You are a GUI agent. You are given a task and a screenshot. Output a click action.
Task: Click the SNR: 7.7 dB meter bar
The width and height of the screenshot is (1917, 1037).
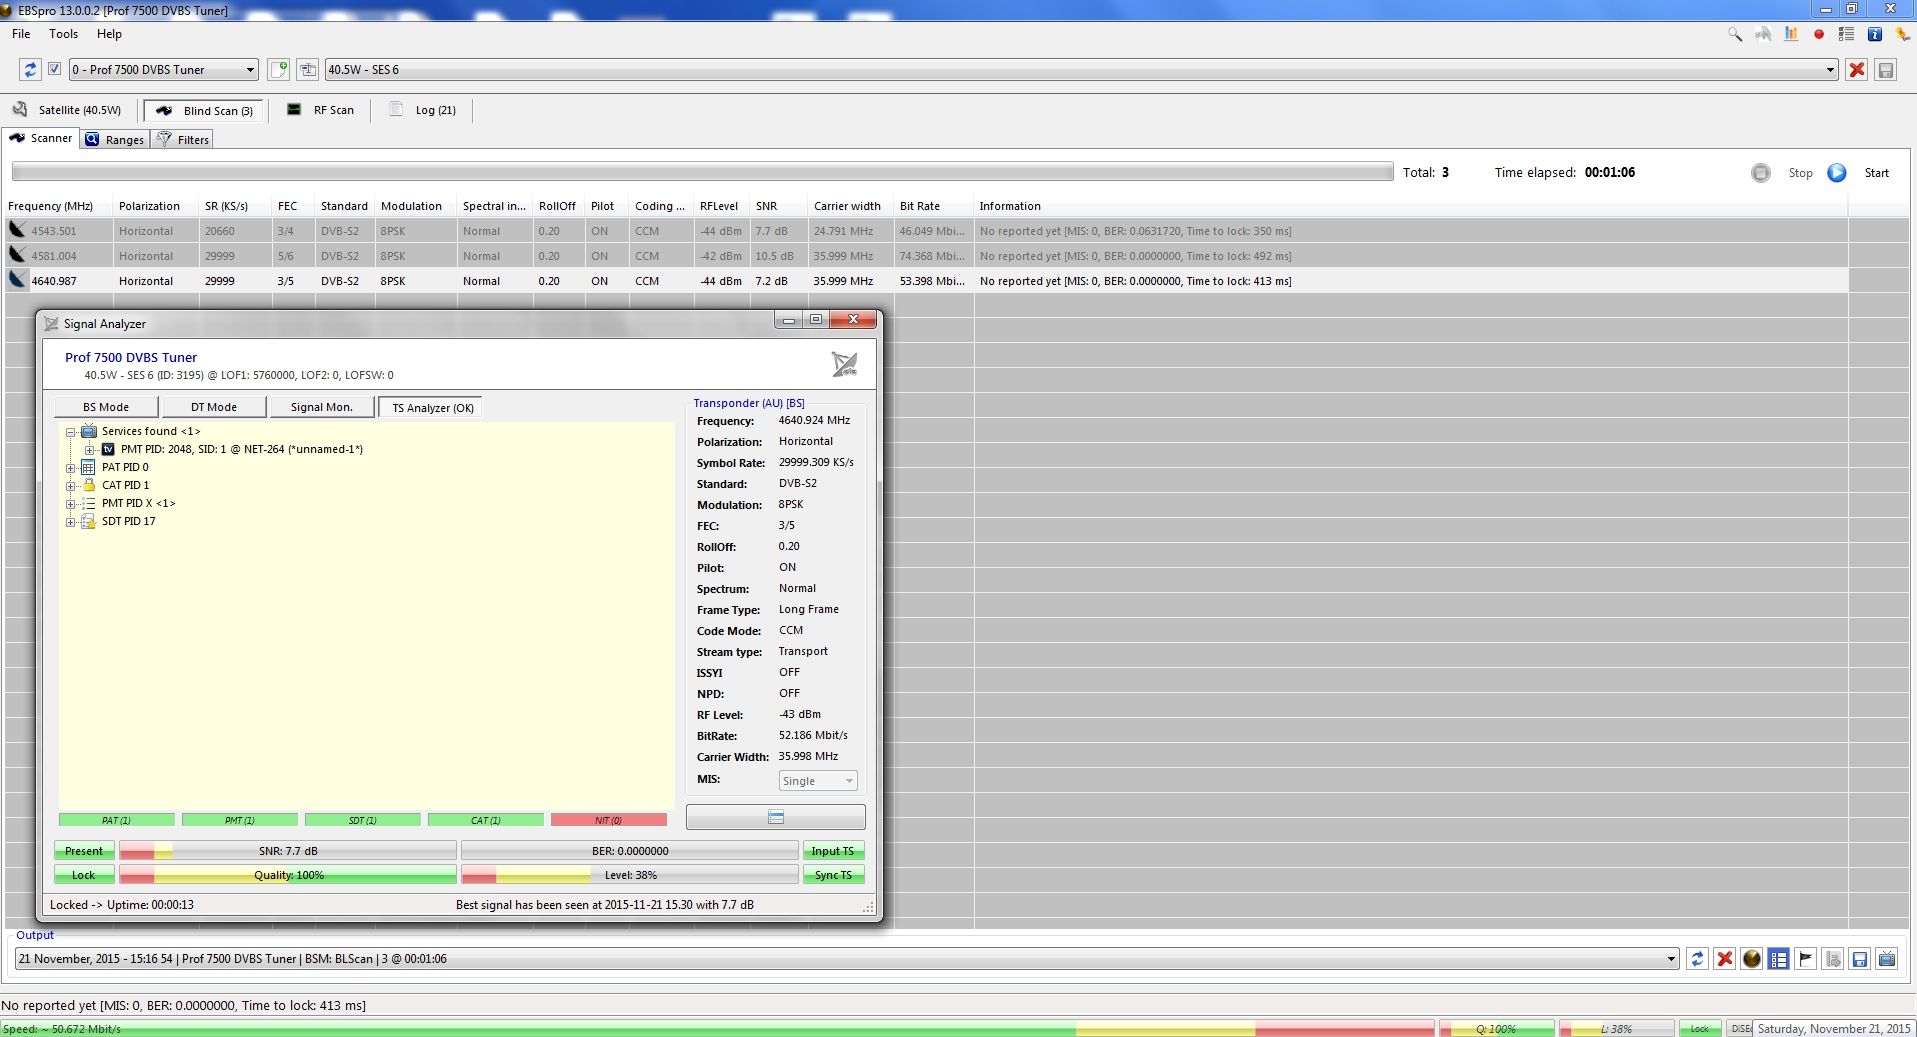(x=288, y=851)
